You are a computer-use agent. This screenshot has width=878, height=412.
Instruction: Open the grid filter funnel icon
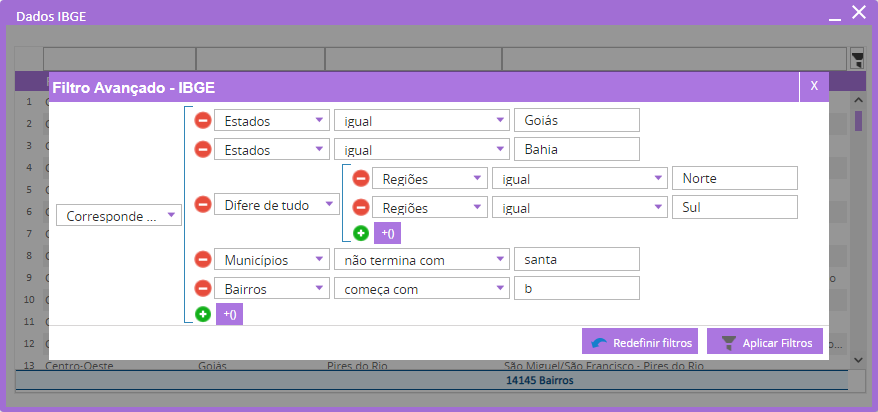[856, 59]
